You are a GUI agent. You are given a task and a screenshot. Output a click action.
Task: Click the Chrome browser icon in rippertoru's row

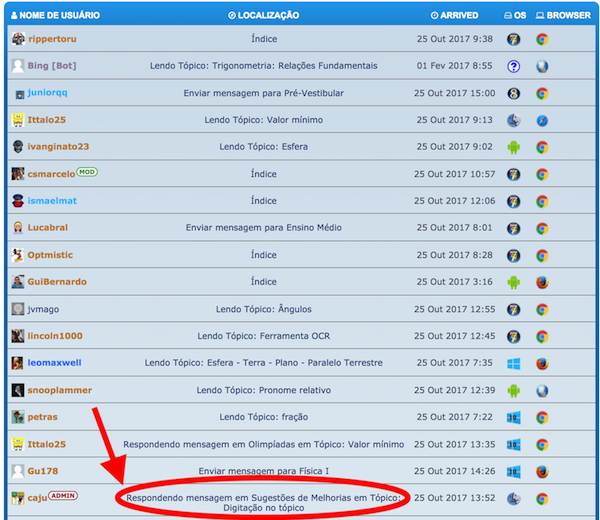(541, 40)
